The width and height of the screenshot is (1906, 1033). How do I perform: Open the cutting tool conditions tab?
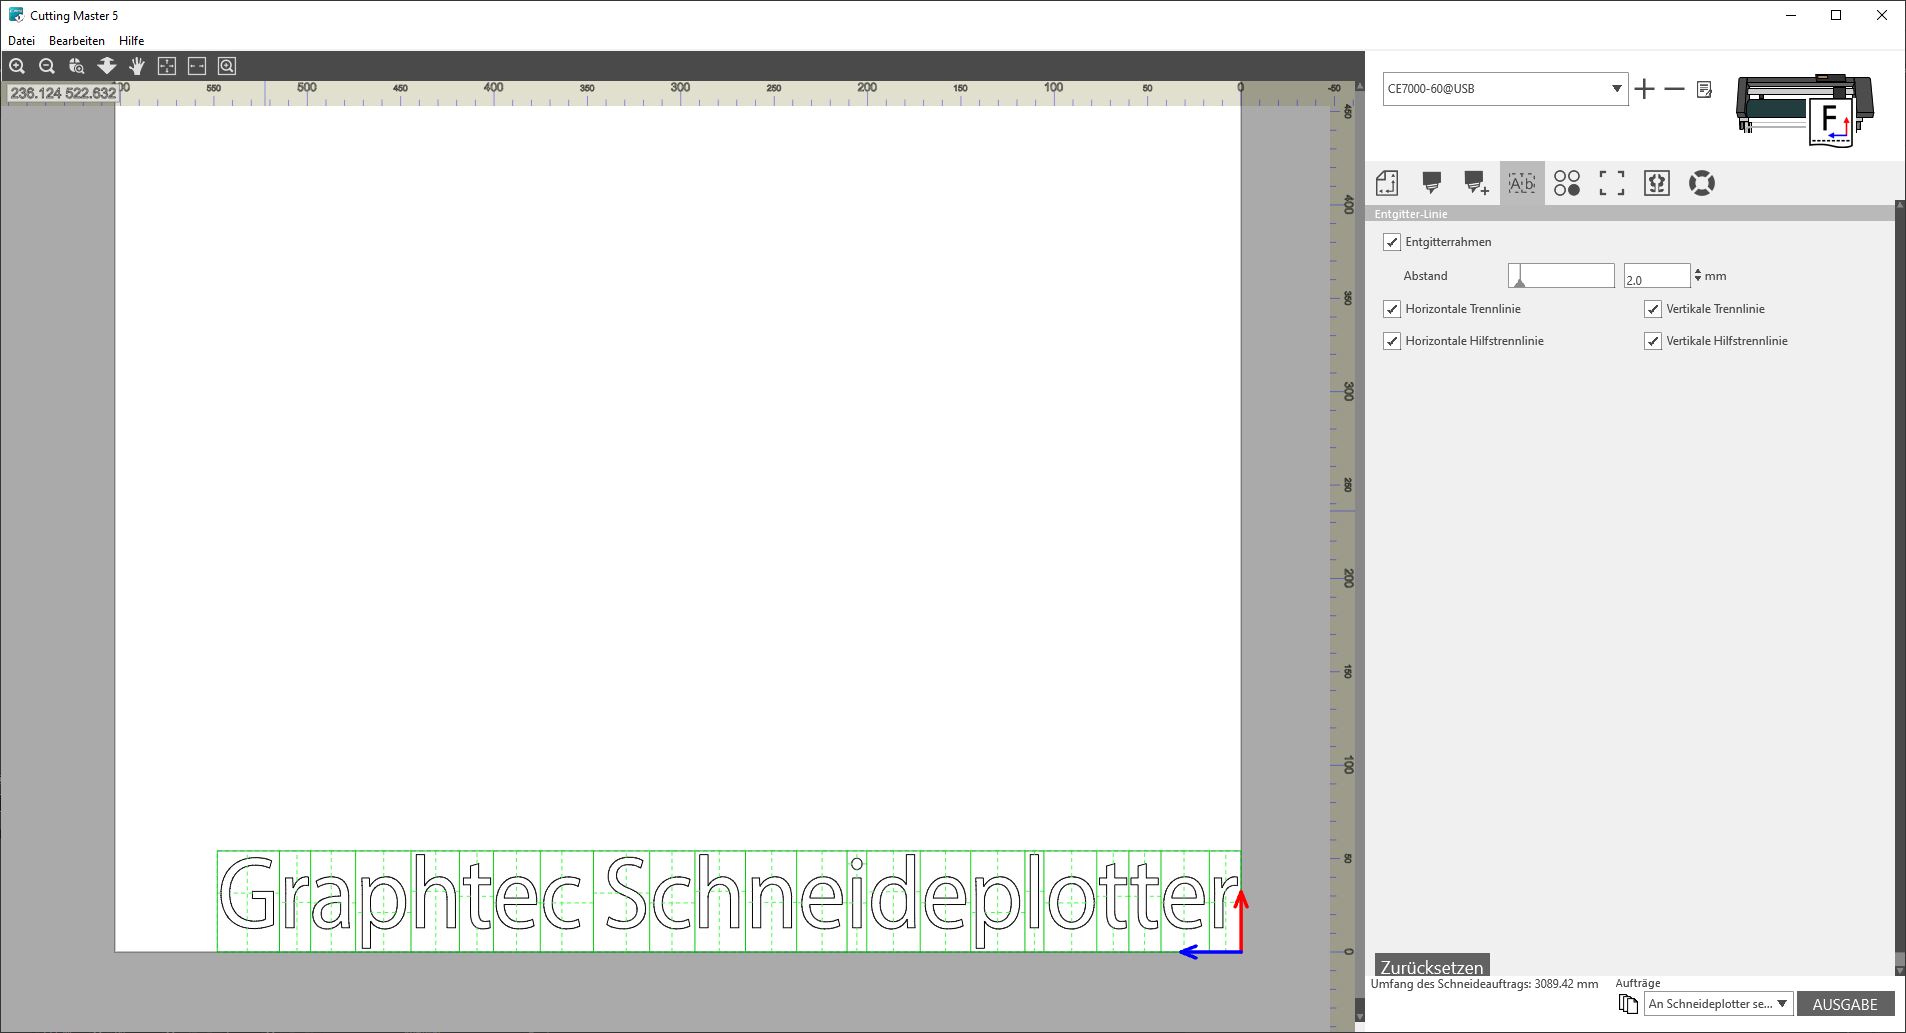(1432, 183)
